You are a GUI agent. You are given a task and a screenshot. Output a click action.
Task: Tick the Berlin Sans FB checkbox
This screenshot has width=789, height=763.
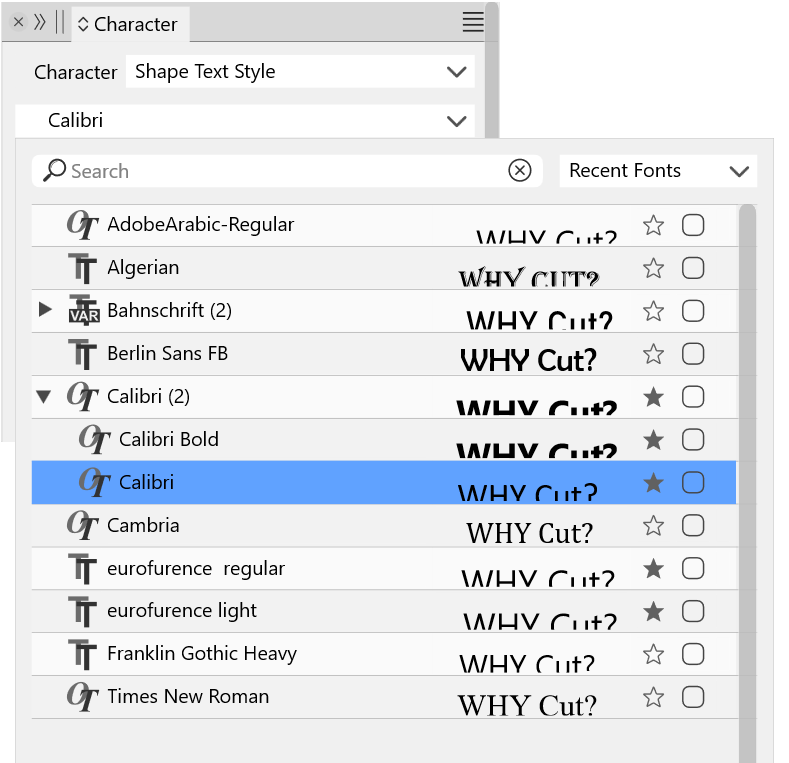pyautogui.click(x=693, y=354)
